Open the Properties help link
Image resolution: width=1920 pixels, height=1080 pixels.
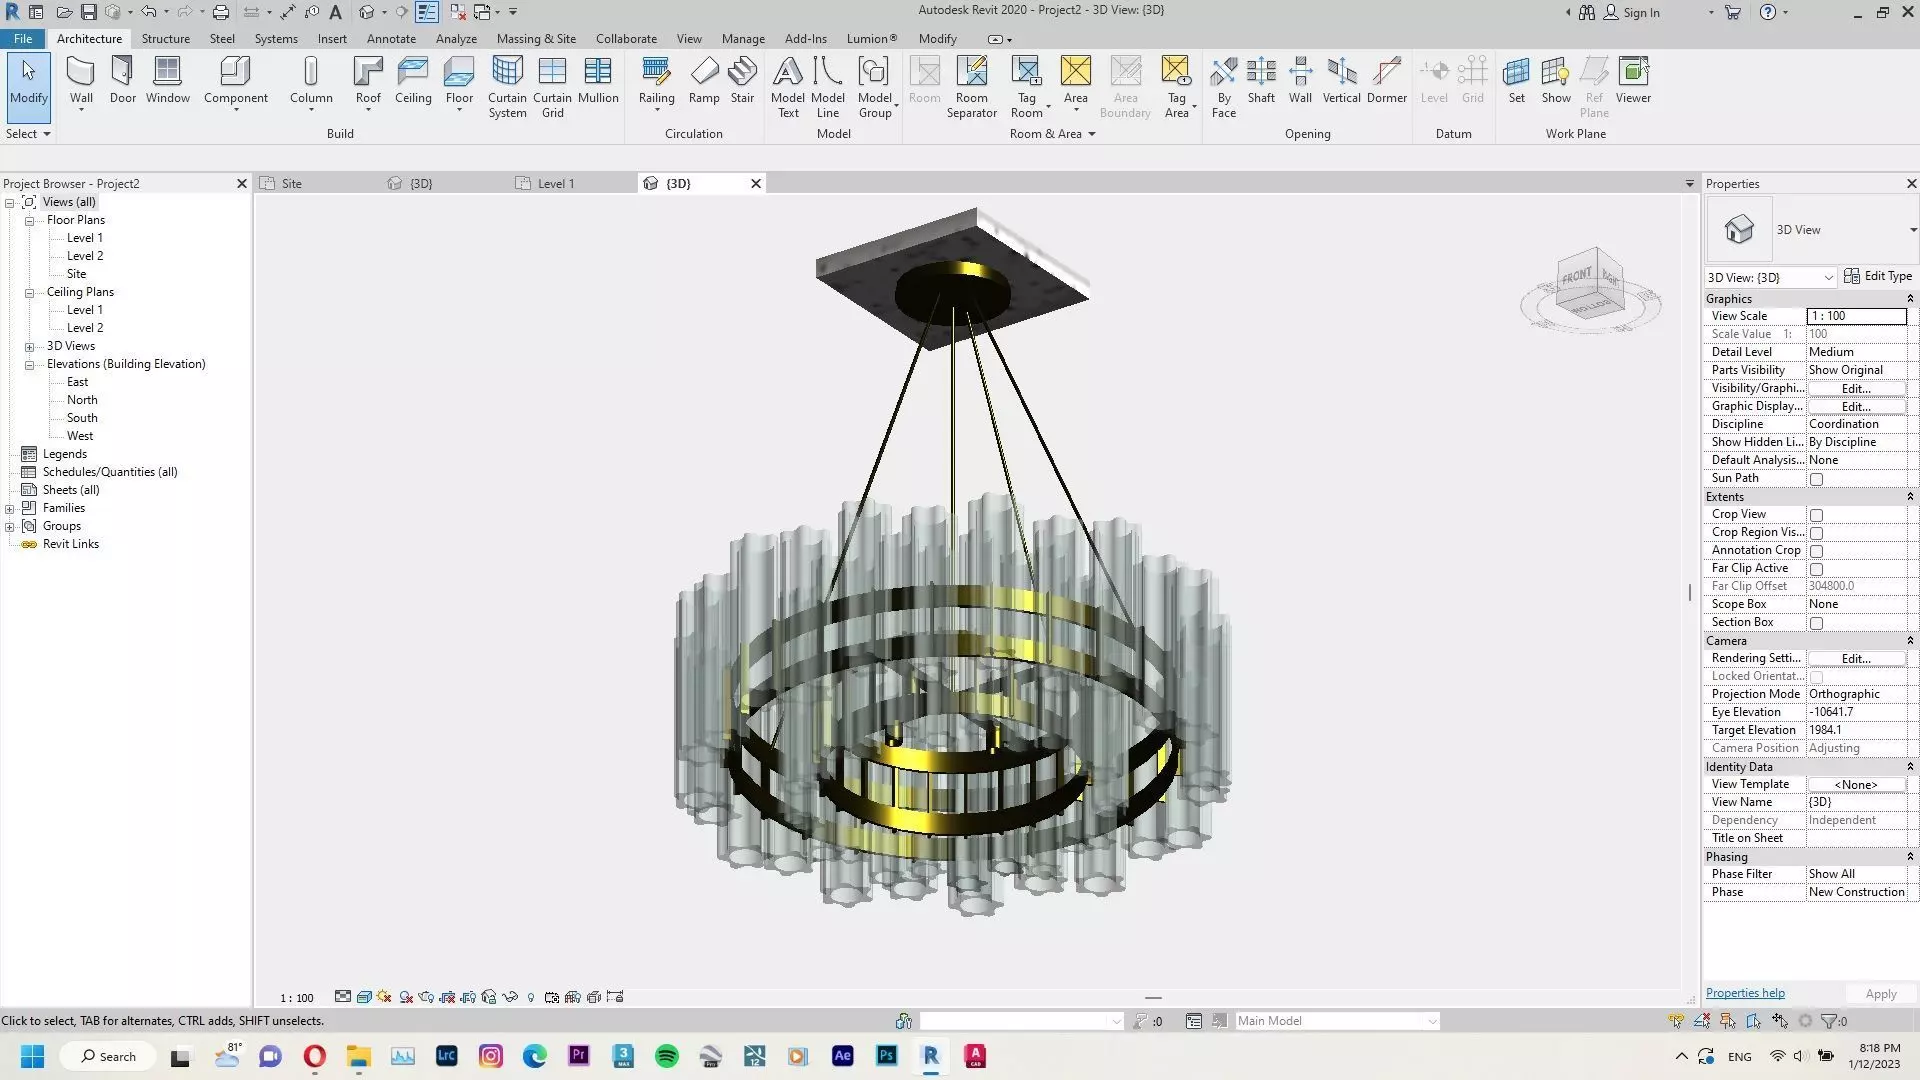pos(1745,993)
